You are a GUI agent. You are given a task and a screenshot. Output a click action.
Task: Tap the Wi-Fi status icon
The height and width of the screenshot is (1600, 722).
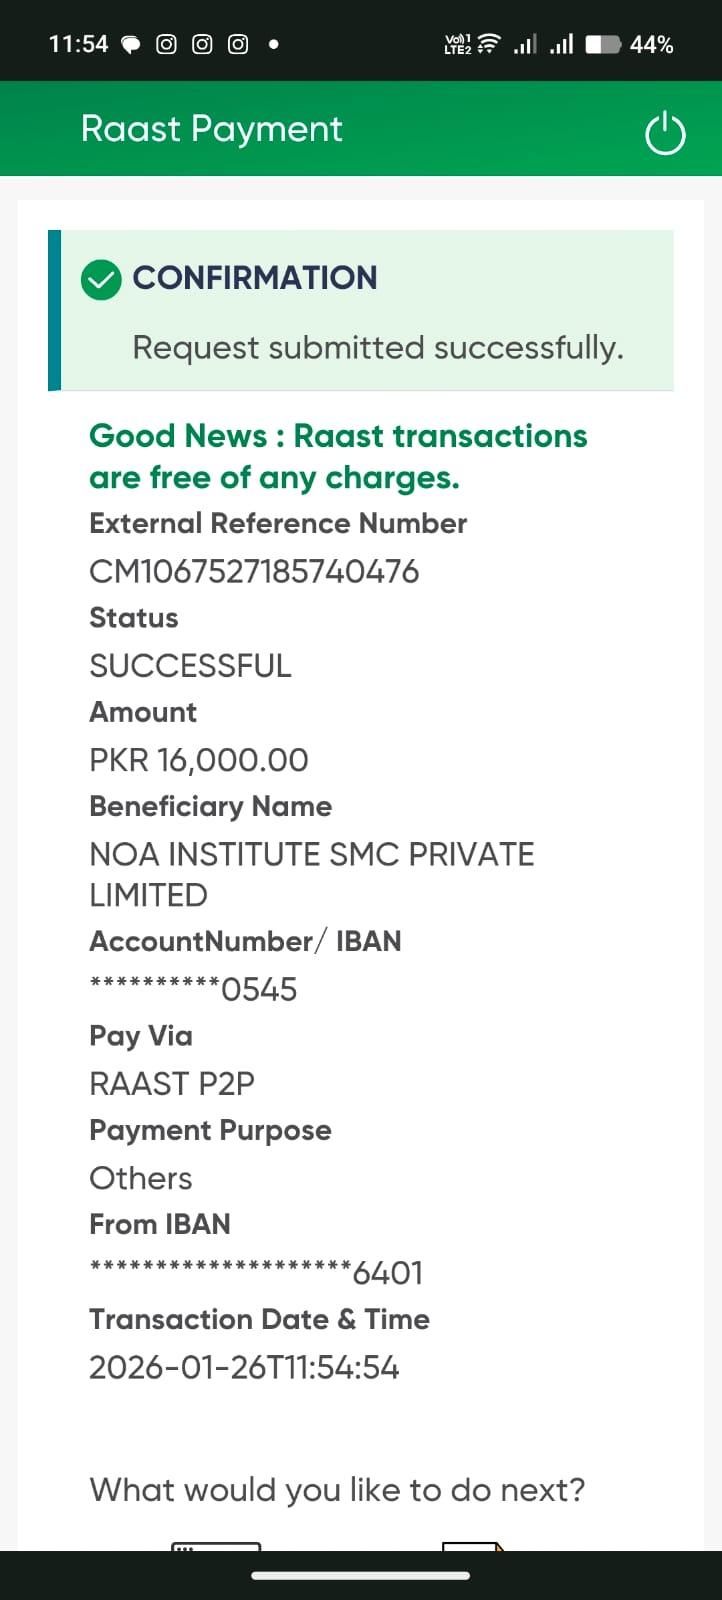pos(489,44)
